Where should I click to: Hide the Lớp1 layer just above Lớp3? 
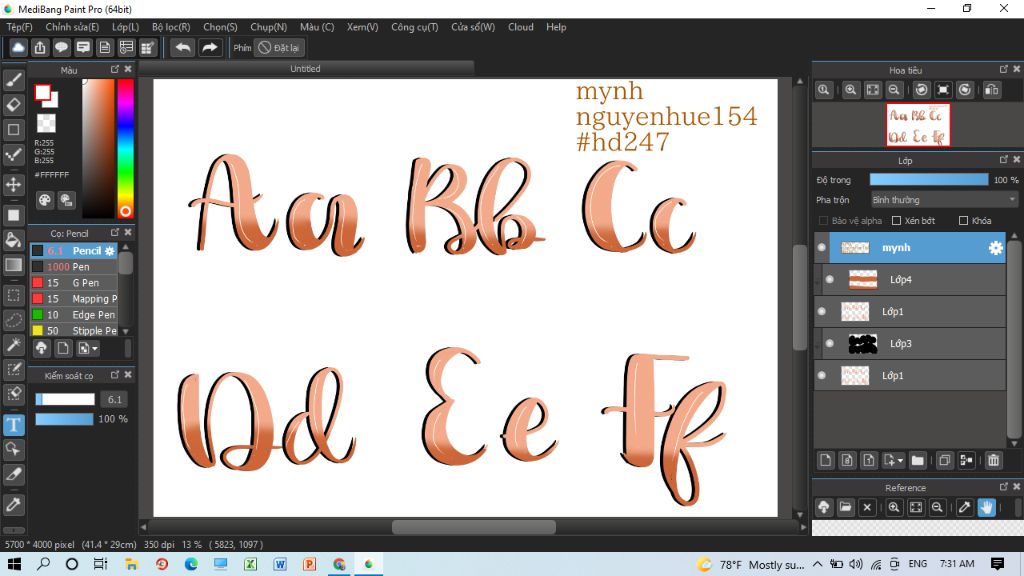click(x=822, y=312)
